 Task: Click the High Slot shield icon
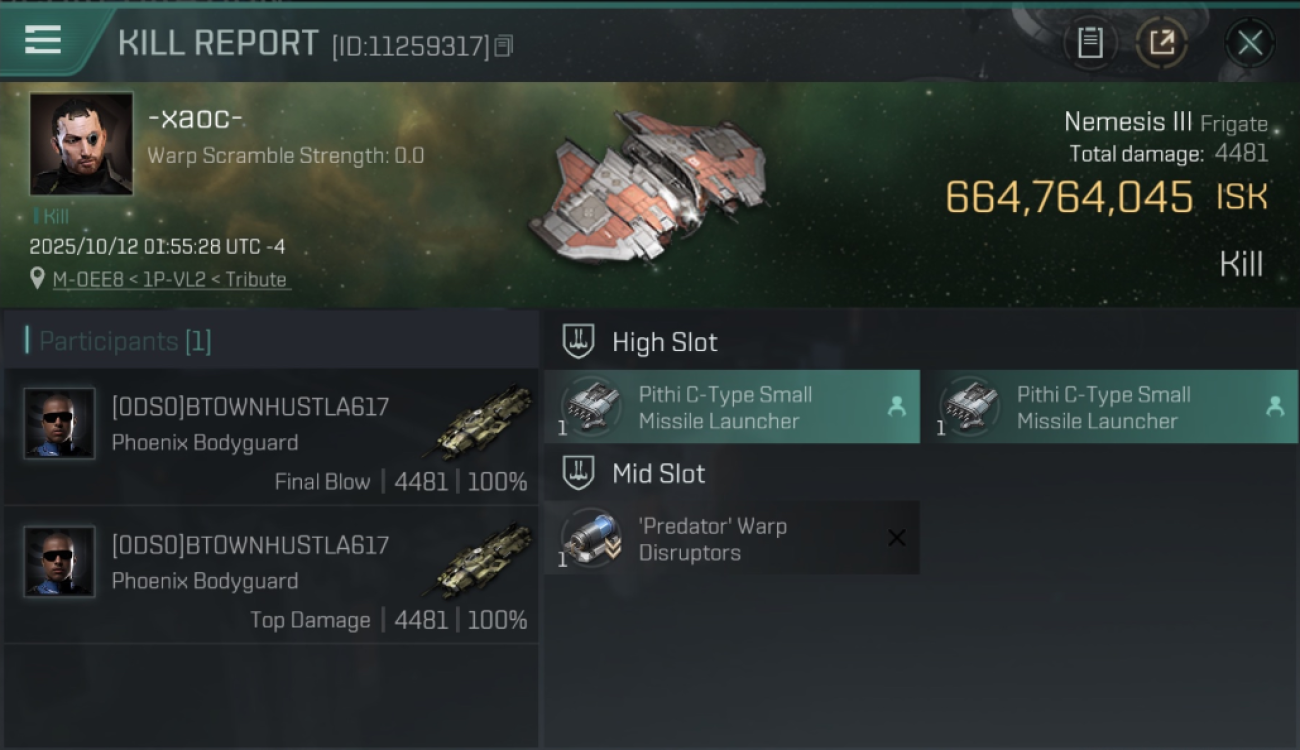(x=578, y=342)
